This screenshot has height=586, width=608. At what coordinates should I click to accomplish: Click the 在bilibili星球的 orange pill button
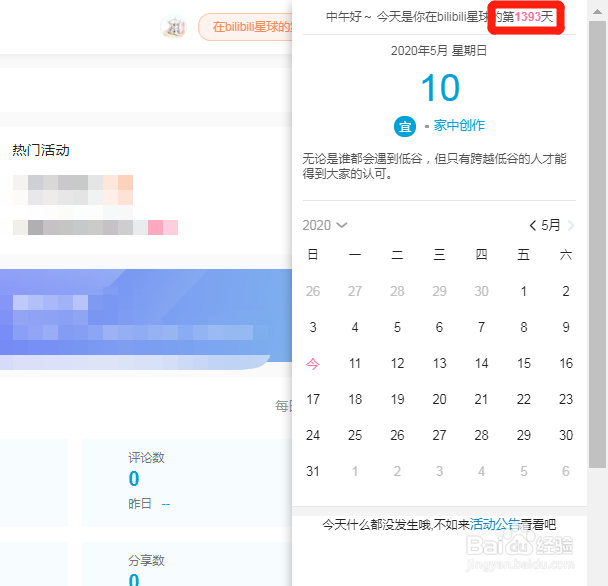[245, 27]
